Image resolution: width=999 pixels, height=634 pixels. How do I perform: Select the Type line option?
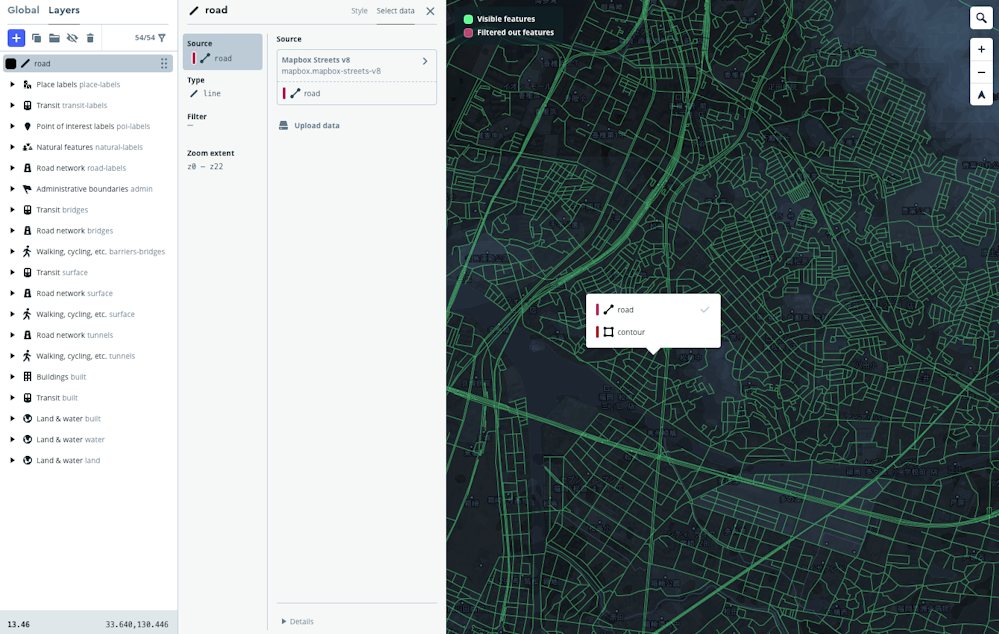[x=222, y=88]
